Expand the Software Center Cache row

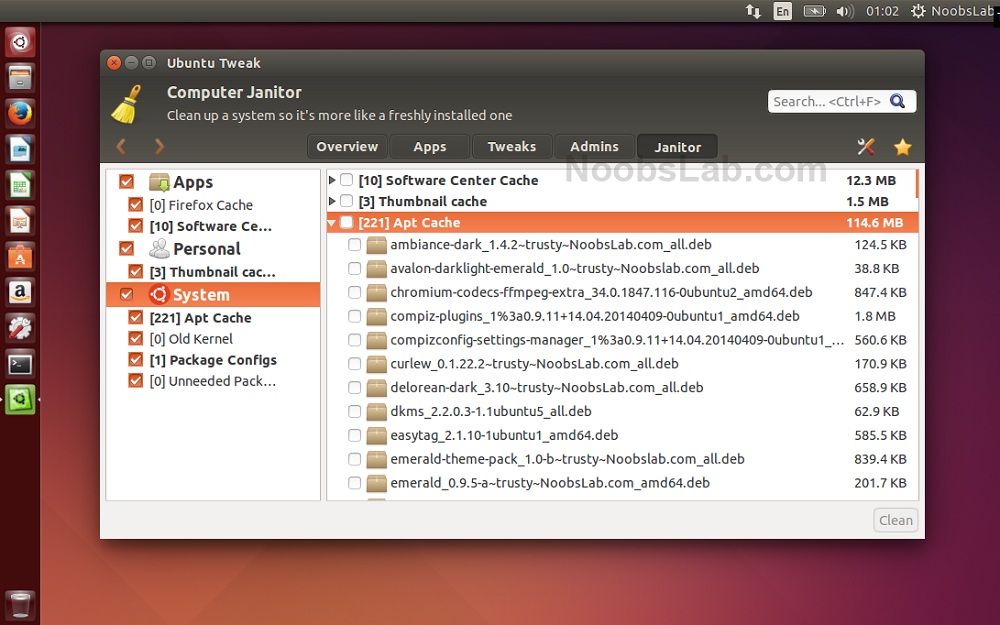click(x=332, y=180)
